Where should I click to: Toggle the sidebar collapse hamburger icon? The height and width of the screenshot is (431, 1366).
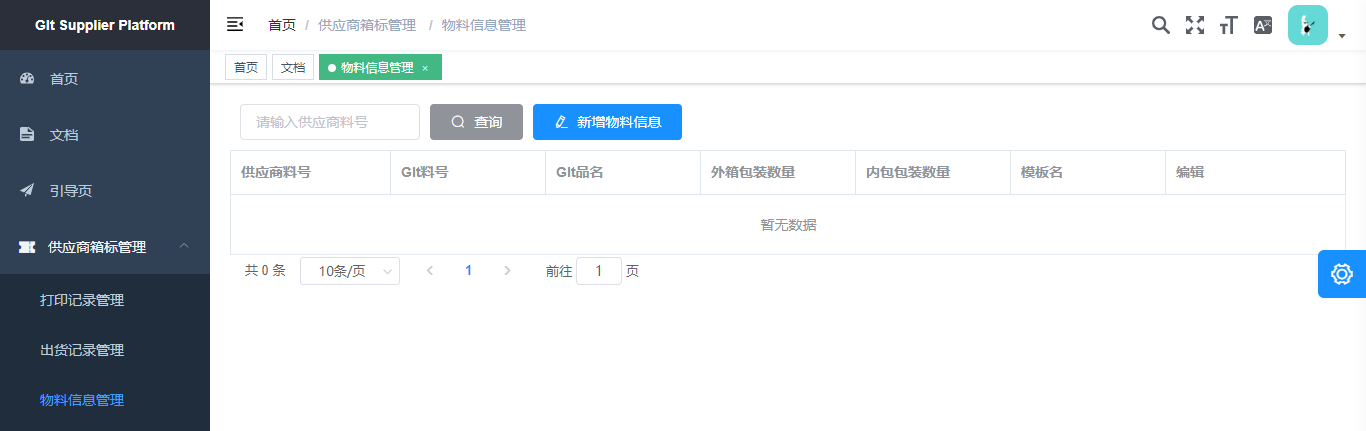pos(235,25)
